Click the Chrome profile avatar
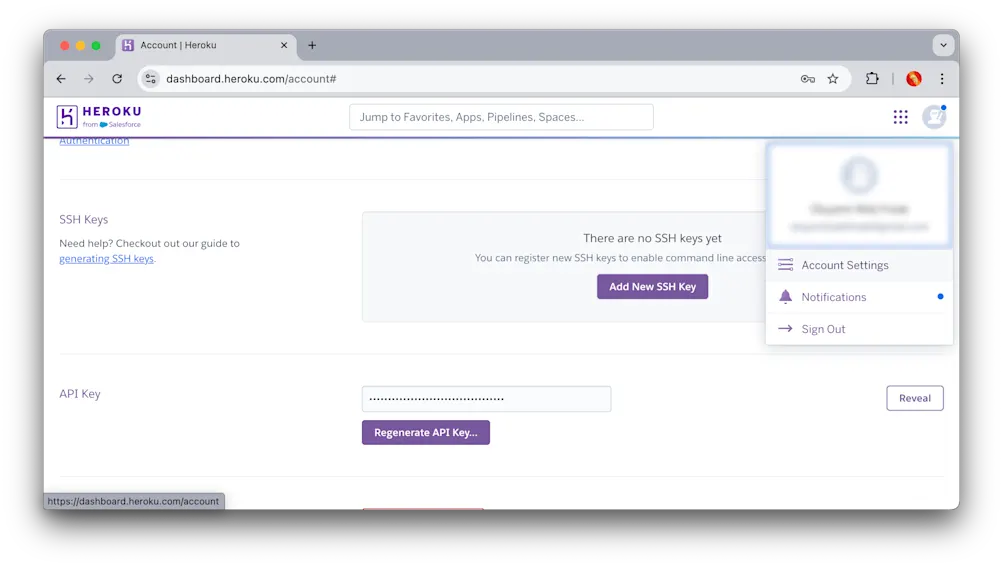The height and width of the screenshot is (567, 1003). click(913, 79)
